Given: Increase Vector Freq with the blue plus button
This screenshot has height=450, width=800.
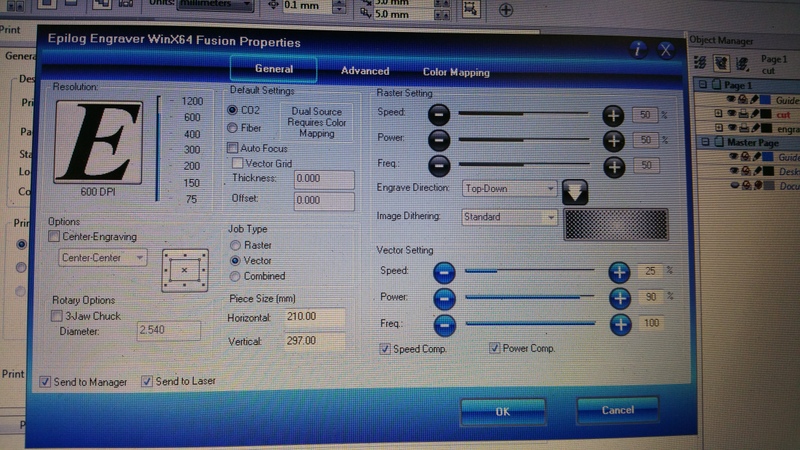Looking at the screenshot, I should [x=620, y=324].
